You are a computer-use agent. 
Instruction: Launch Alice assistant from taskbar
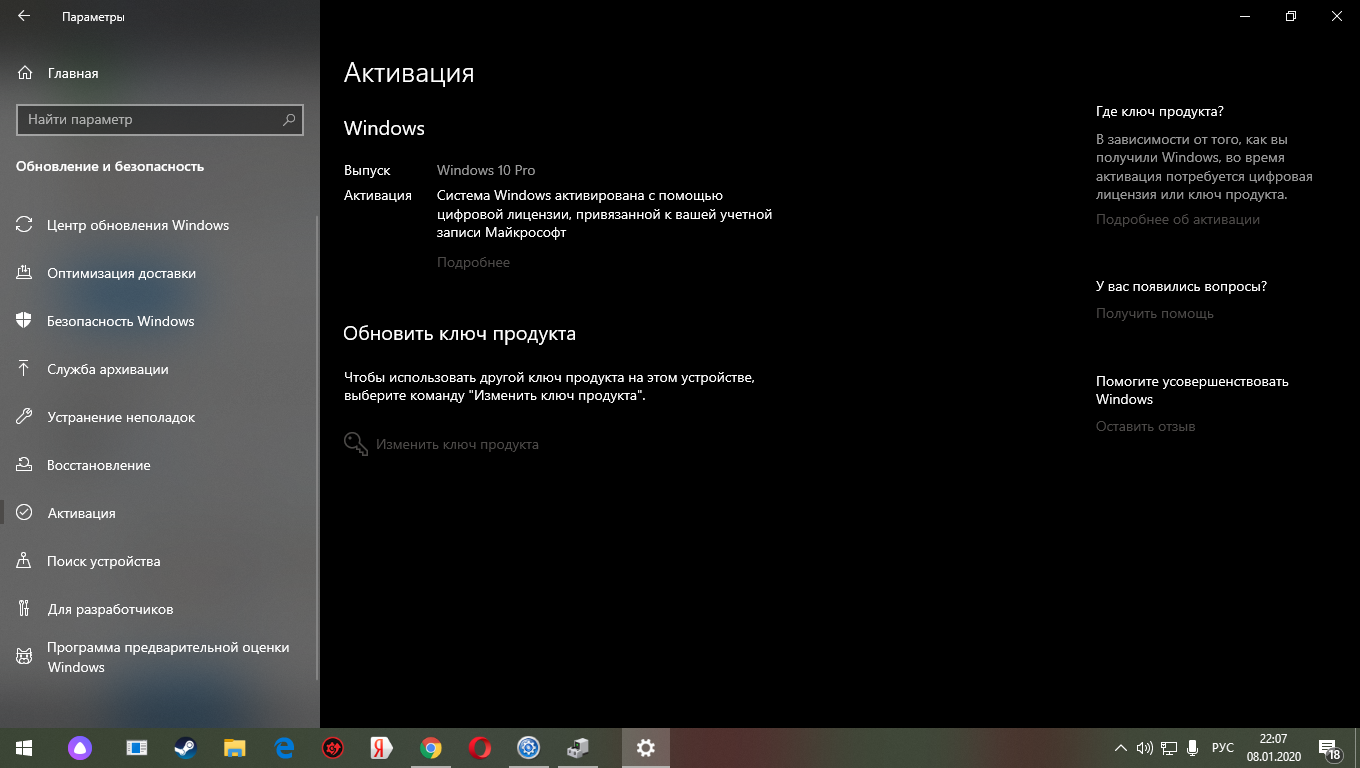79,748
